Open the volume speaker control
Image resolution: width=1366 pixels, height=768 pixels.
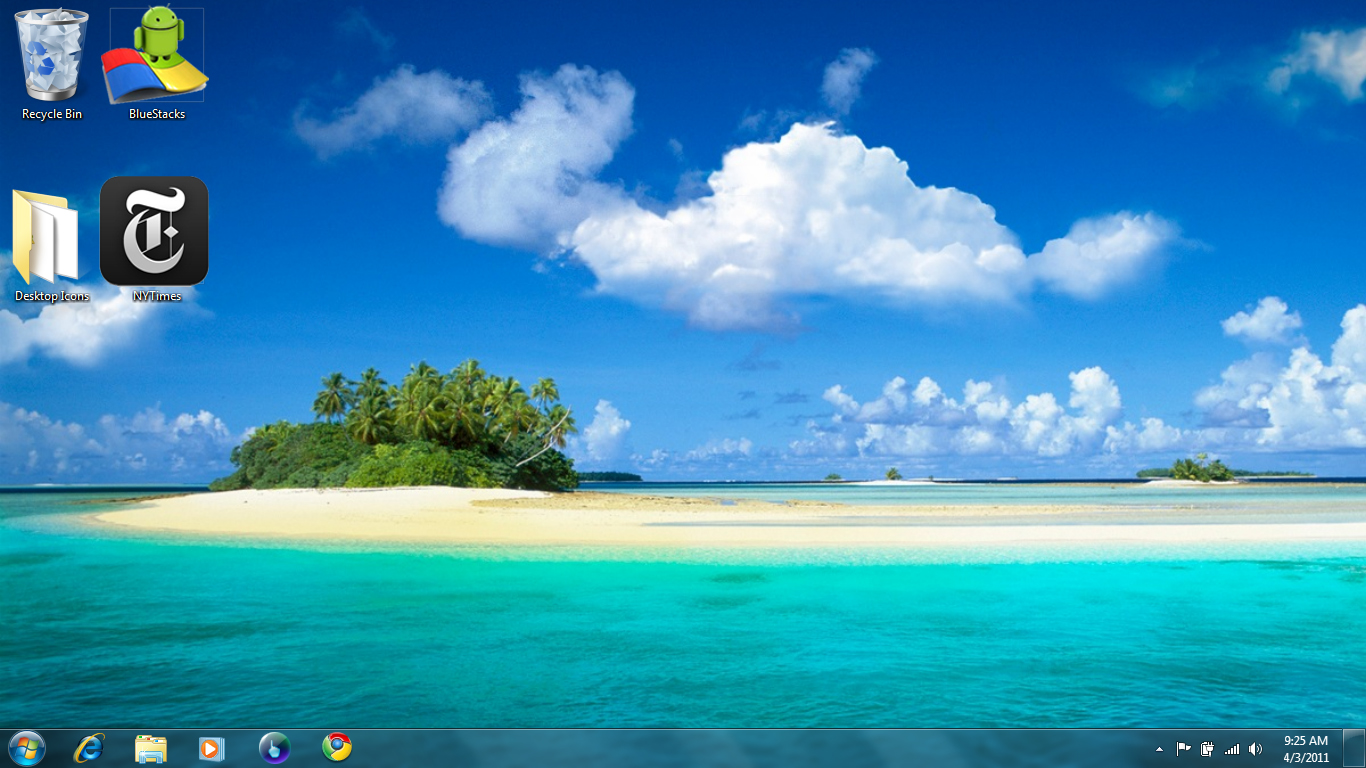pos(1256,749)
